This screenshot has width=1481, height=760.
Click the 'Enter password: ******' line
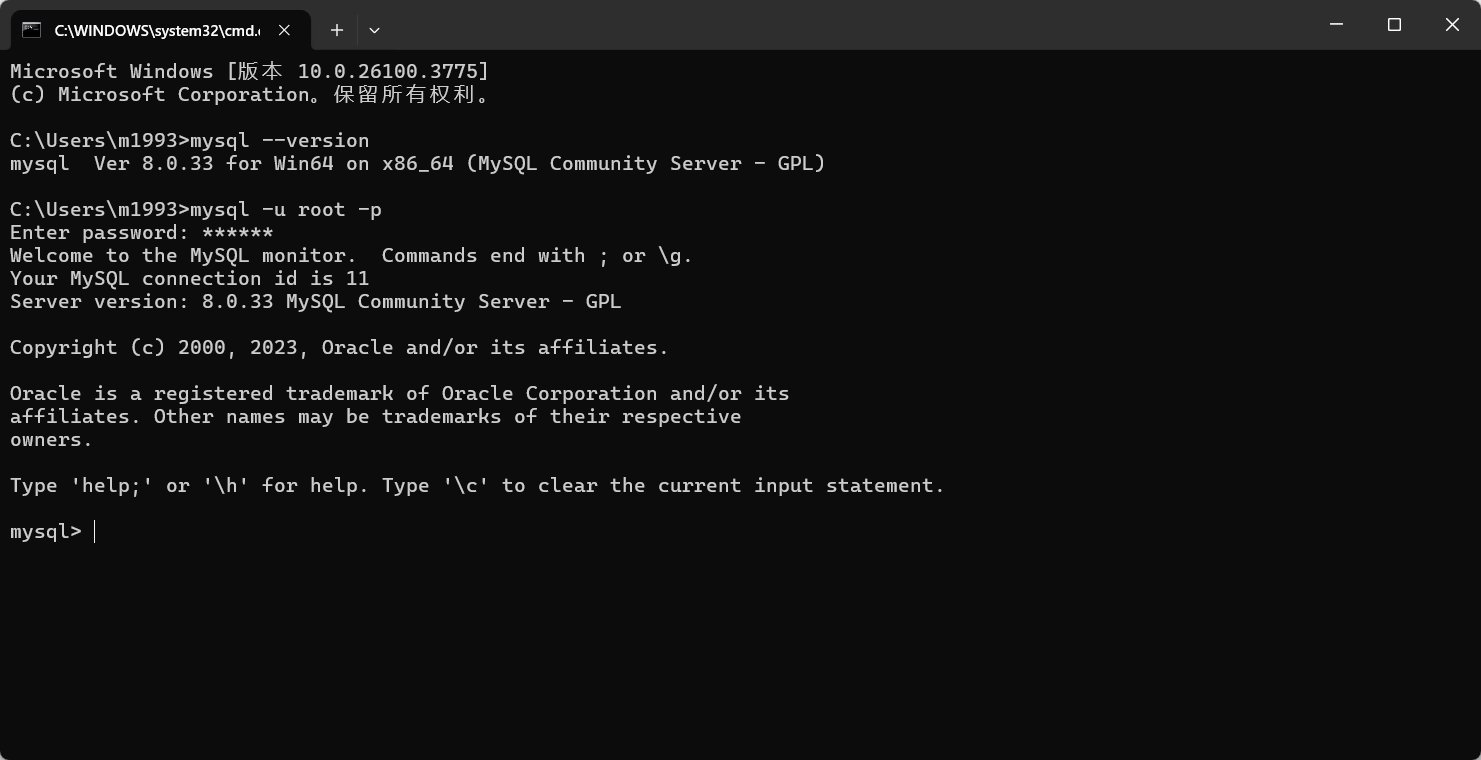pos(141,232)
